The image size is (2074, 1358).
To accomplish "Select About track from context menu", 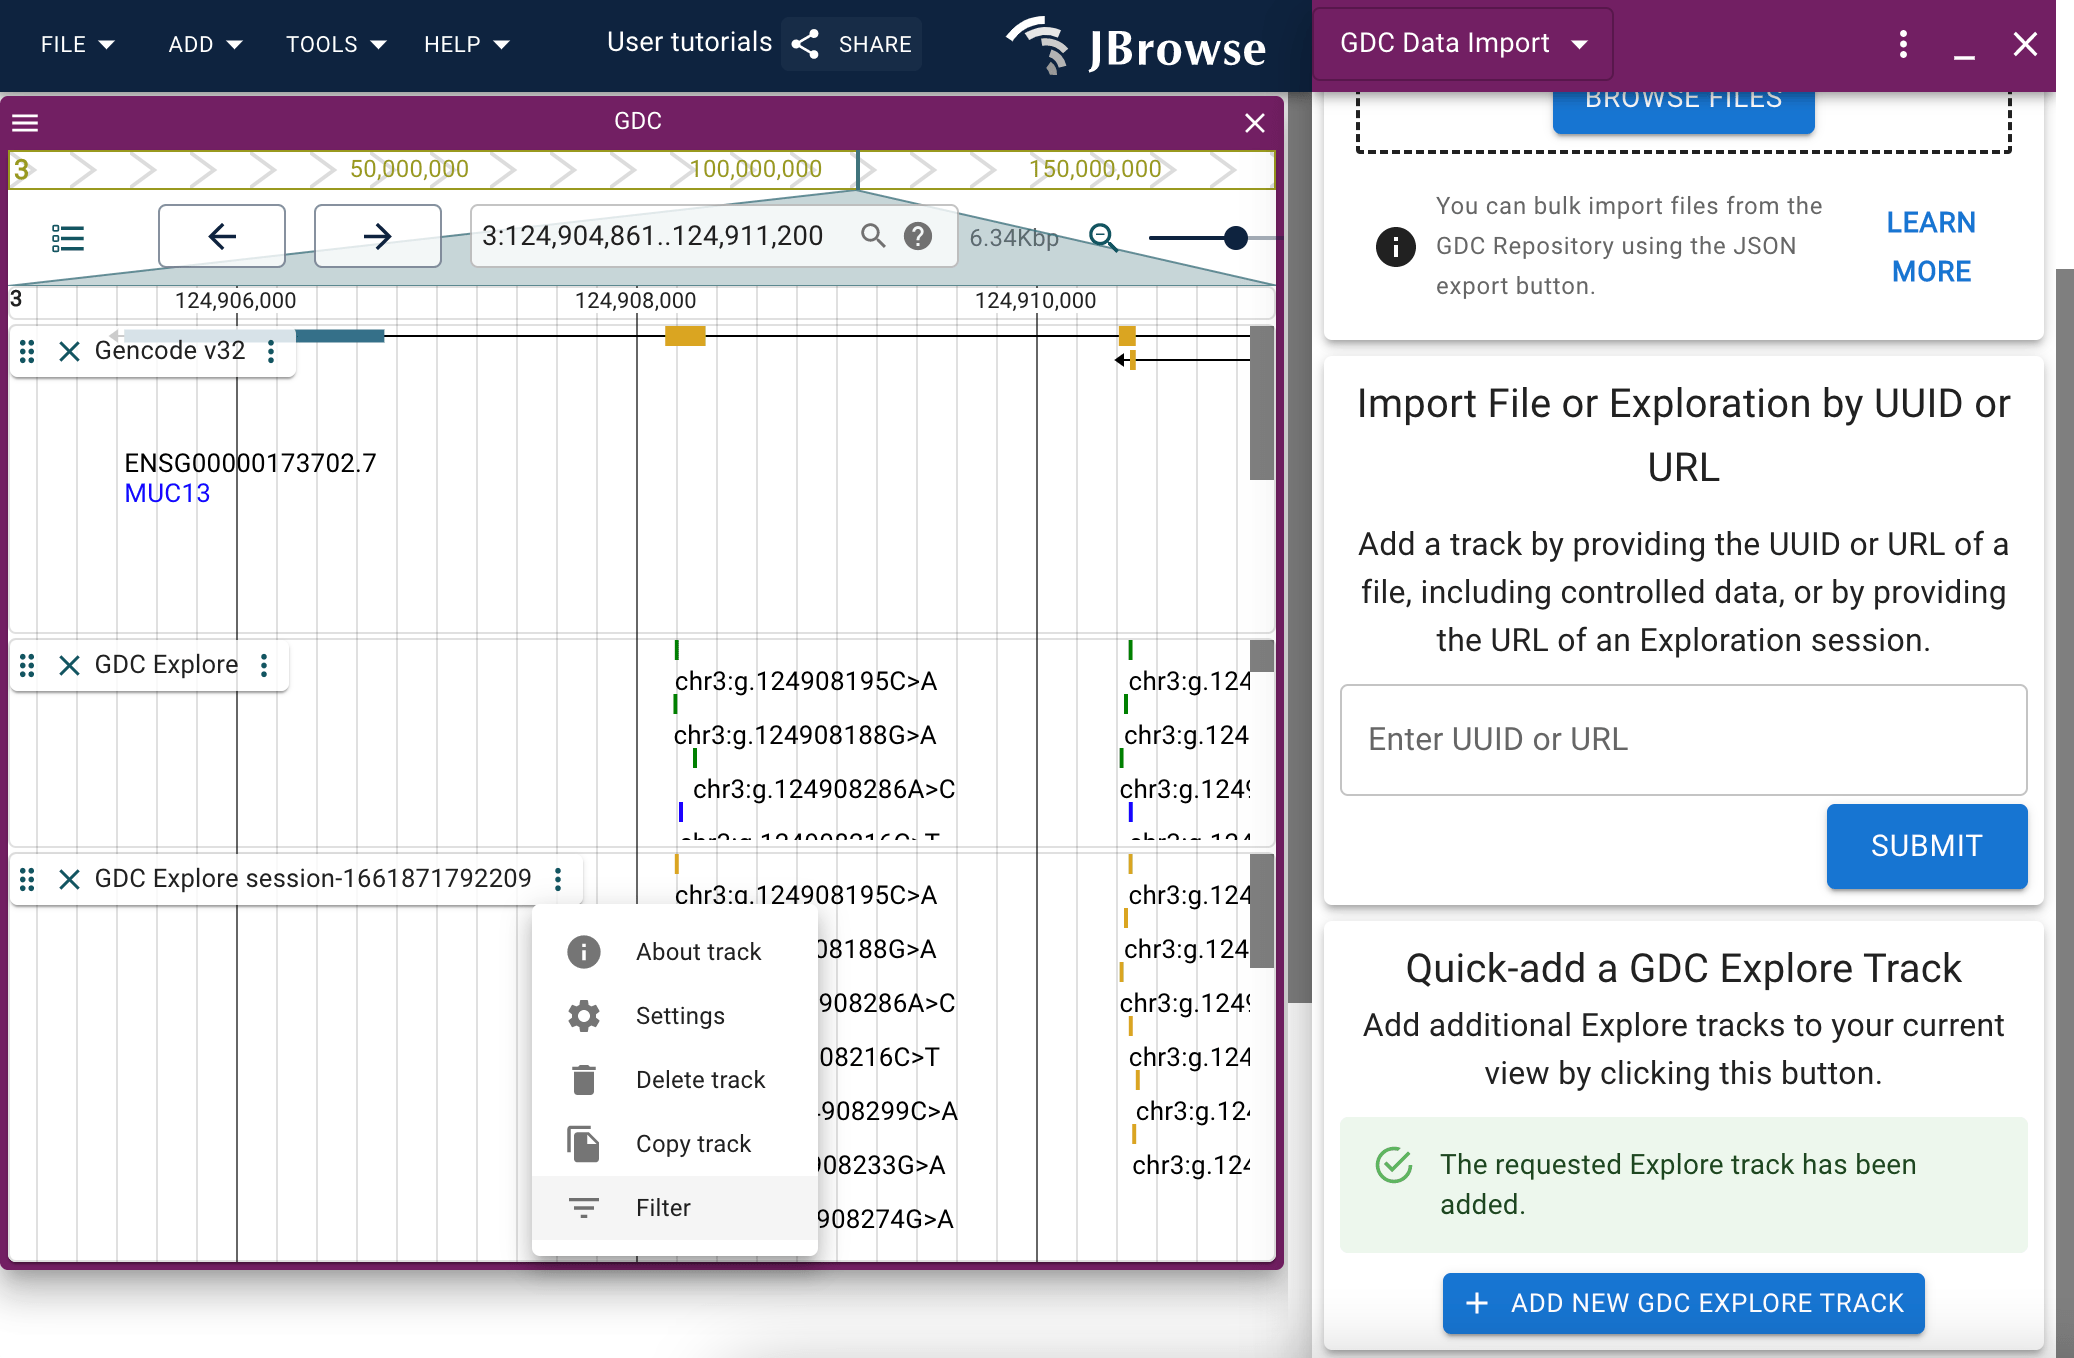I will click(675, 952).
